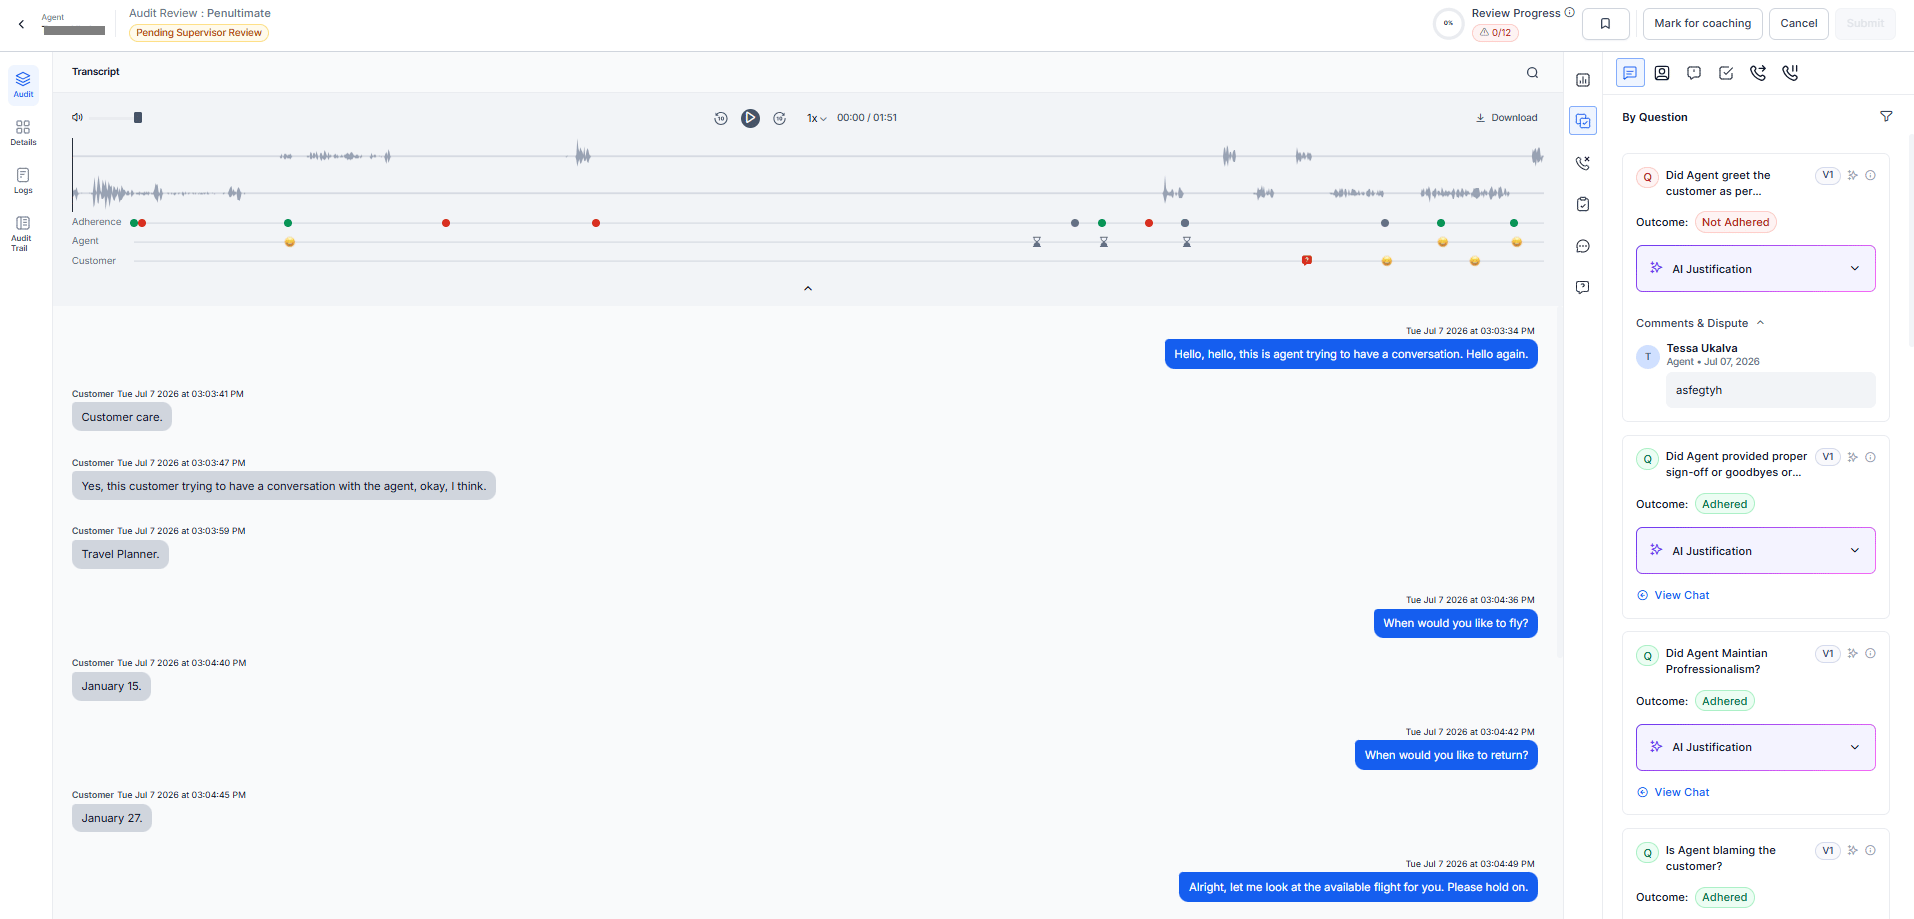The image size is (1914, 919).
Task: Click AI sparkle icon on sign-off question
Action: 1852,457
